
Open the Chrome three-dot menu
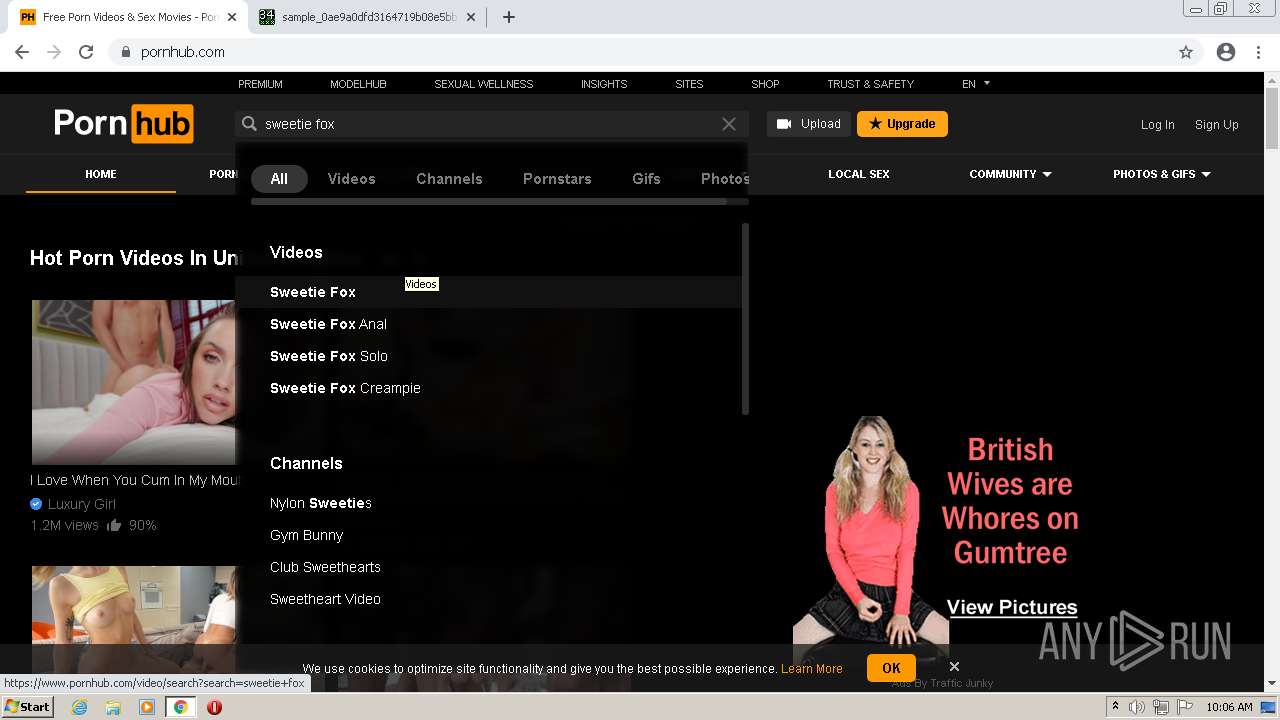click(x=1258, y=52)
